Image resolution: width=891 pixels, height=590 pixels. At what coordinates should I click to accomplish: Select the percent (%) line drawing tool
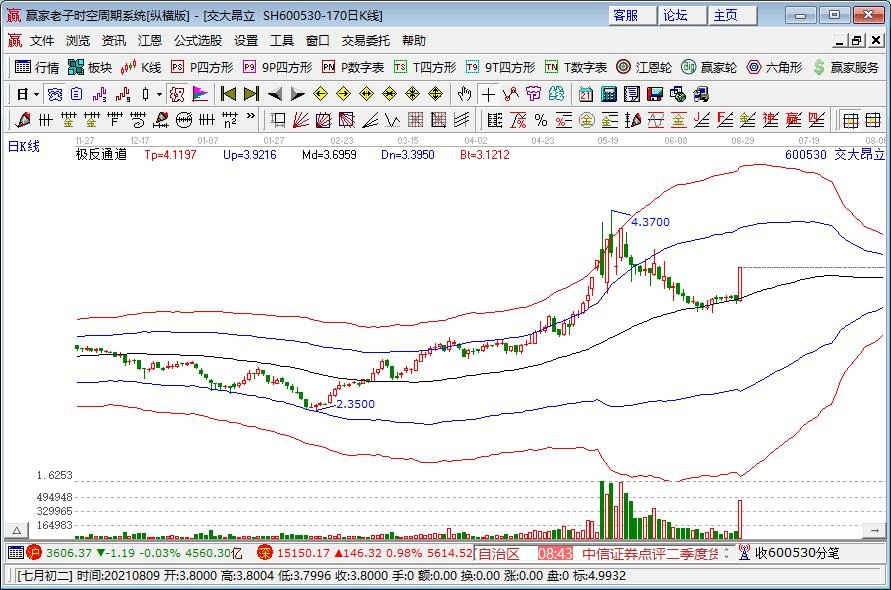540,120
